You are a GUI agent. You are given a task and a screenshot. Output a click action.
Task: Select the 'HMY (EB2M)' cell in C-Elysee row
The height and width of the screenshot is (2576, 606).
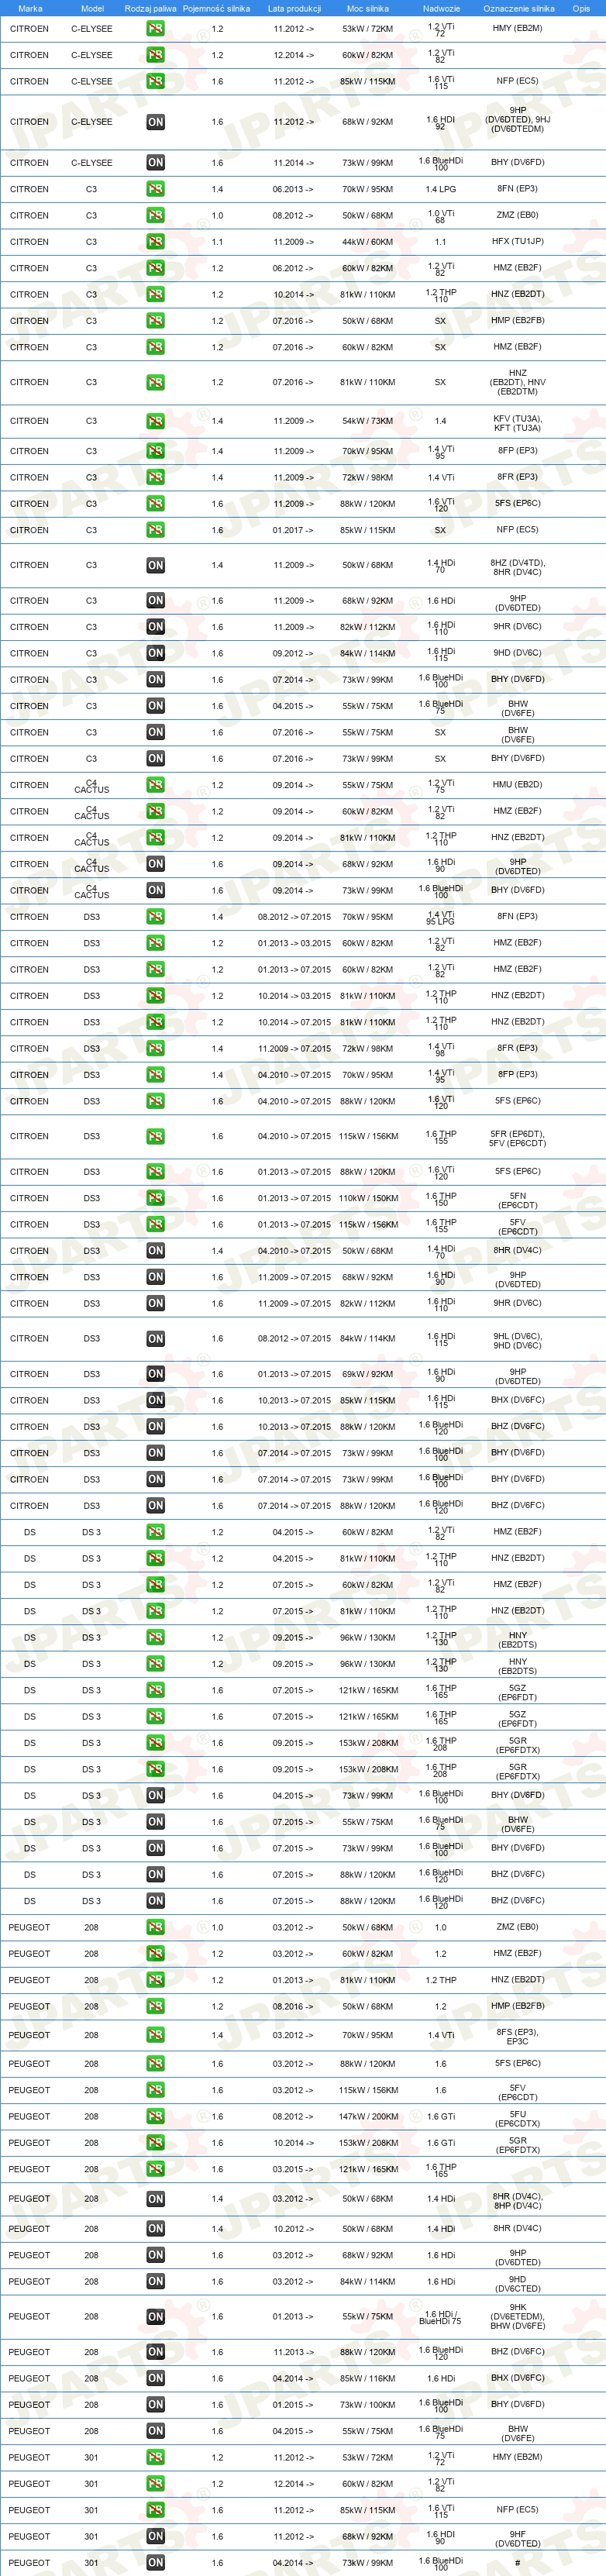pos(517,29)
